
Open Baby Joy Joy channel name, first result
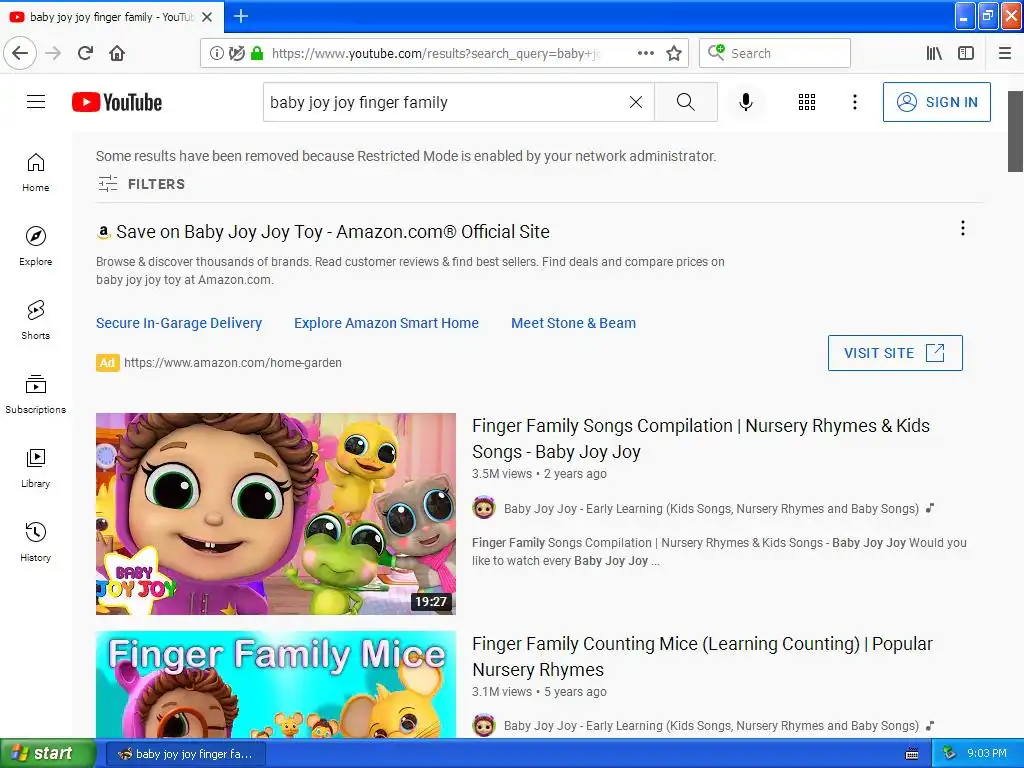coord(711,509)
